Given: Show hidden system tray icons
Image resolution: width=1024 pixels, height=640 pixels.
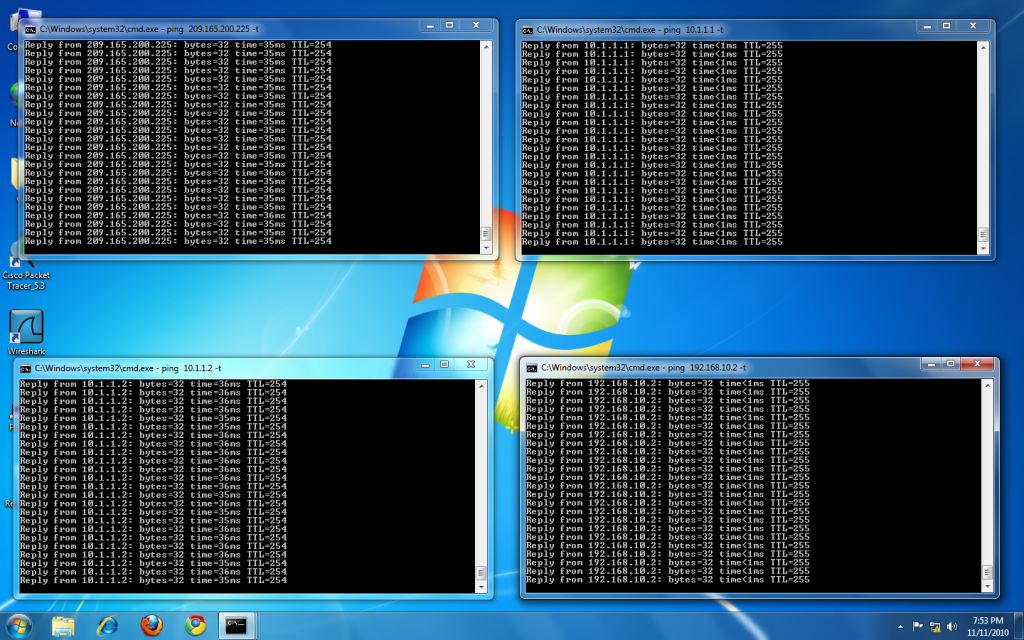Looking at the screenshot, I should 900,626.
